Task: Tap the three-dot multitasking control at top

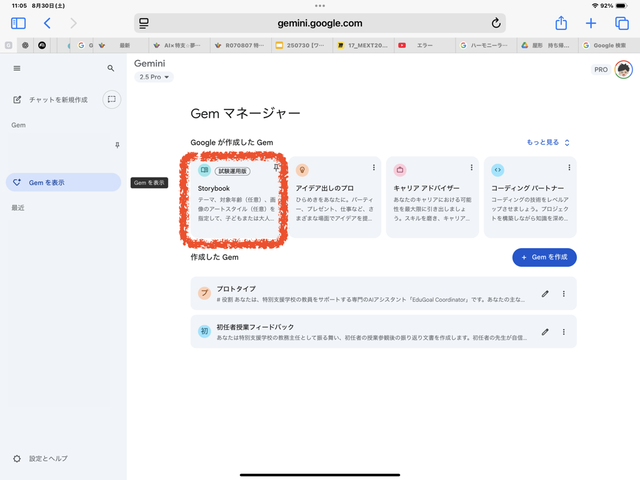Action: tap(320, 6)
